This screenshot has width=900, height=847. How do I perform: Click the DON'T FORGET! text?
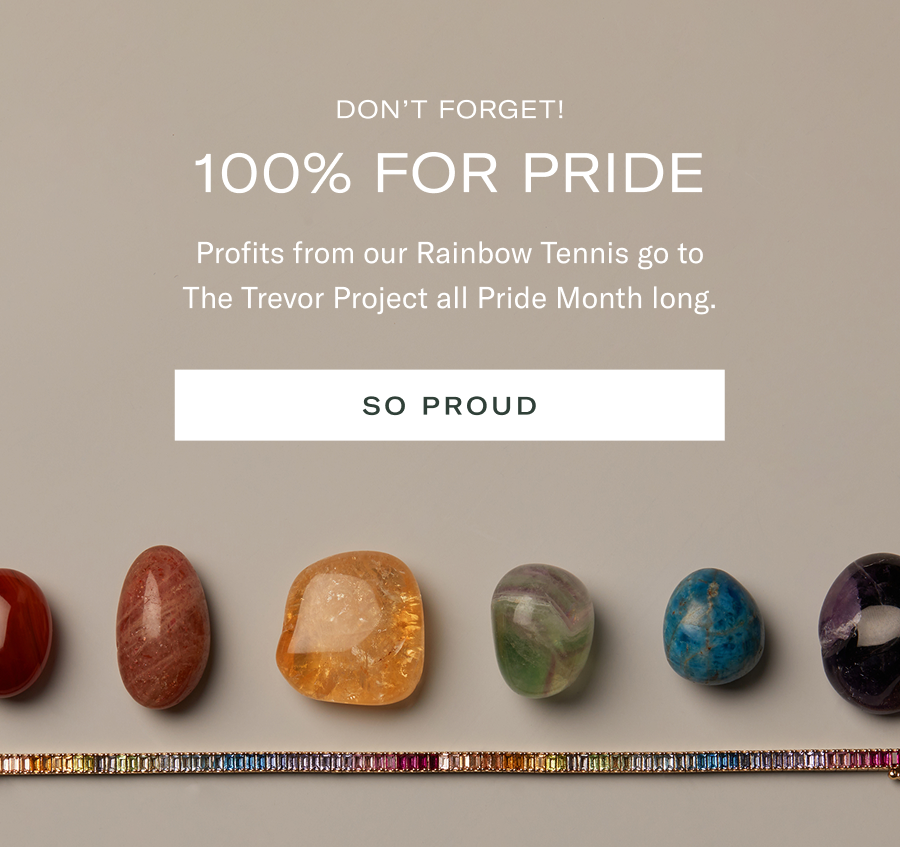[x=450, y=109]
